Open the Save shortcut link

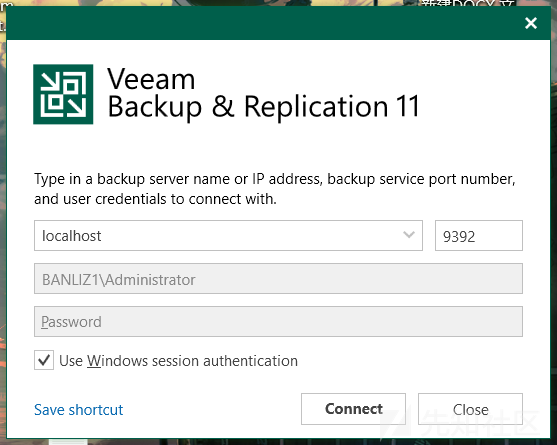click(x=79, y=410)
